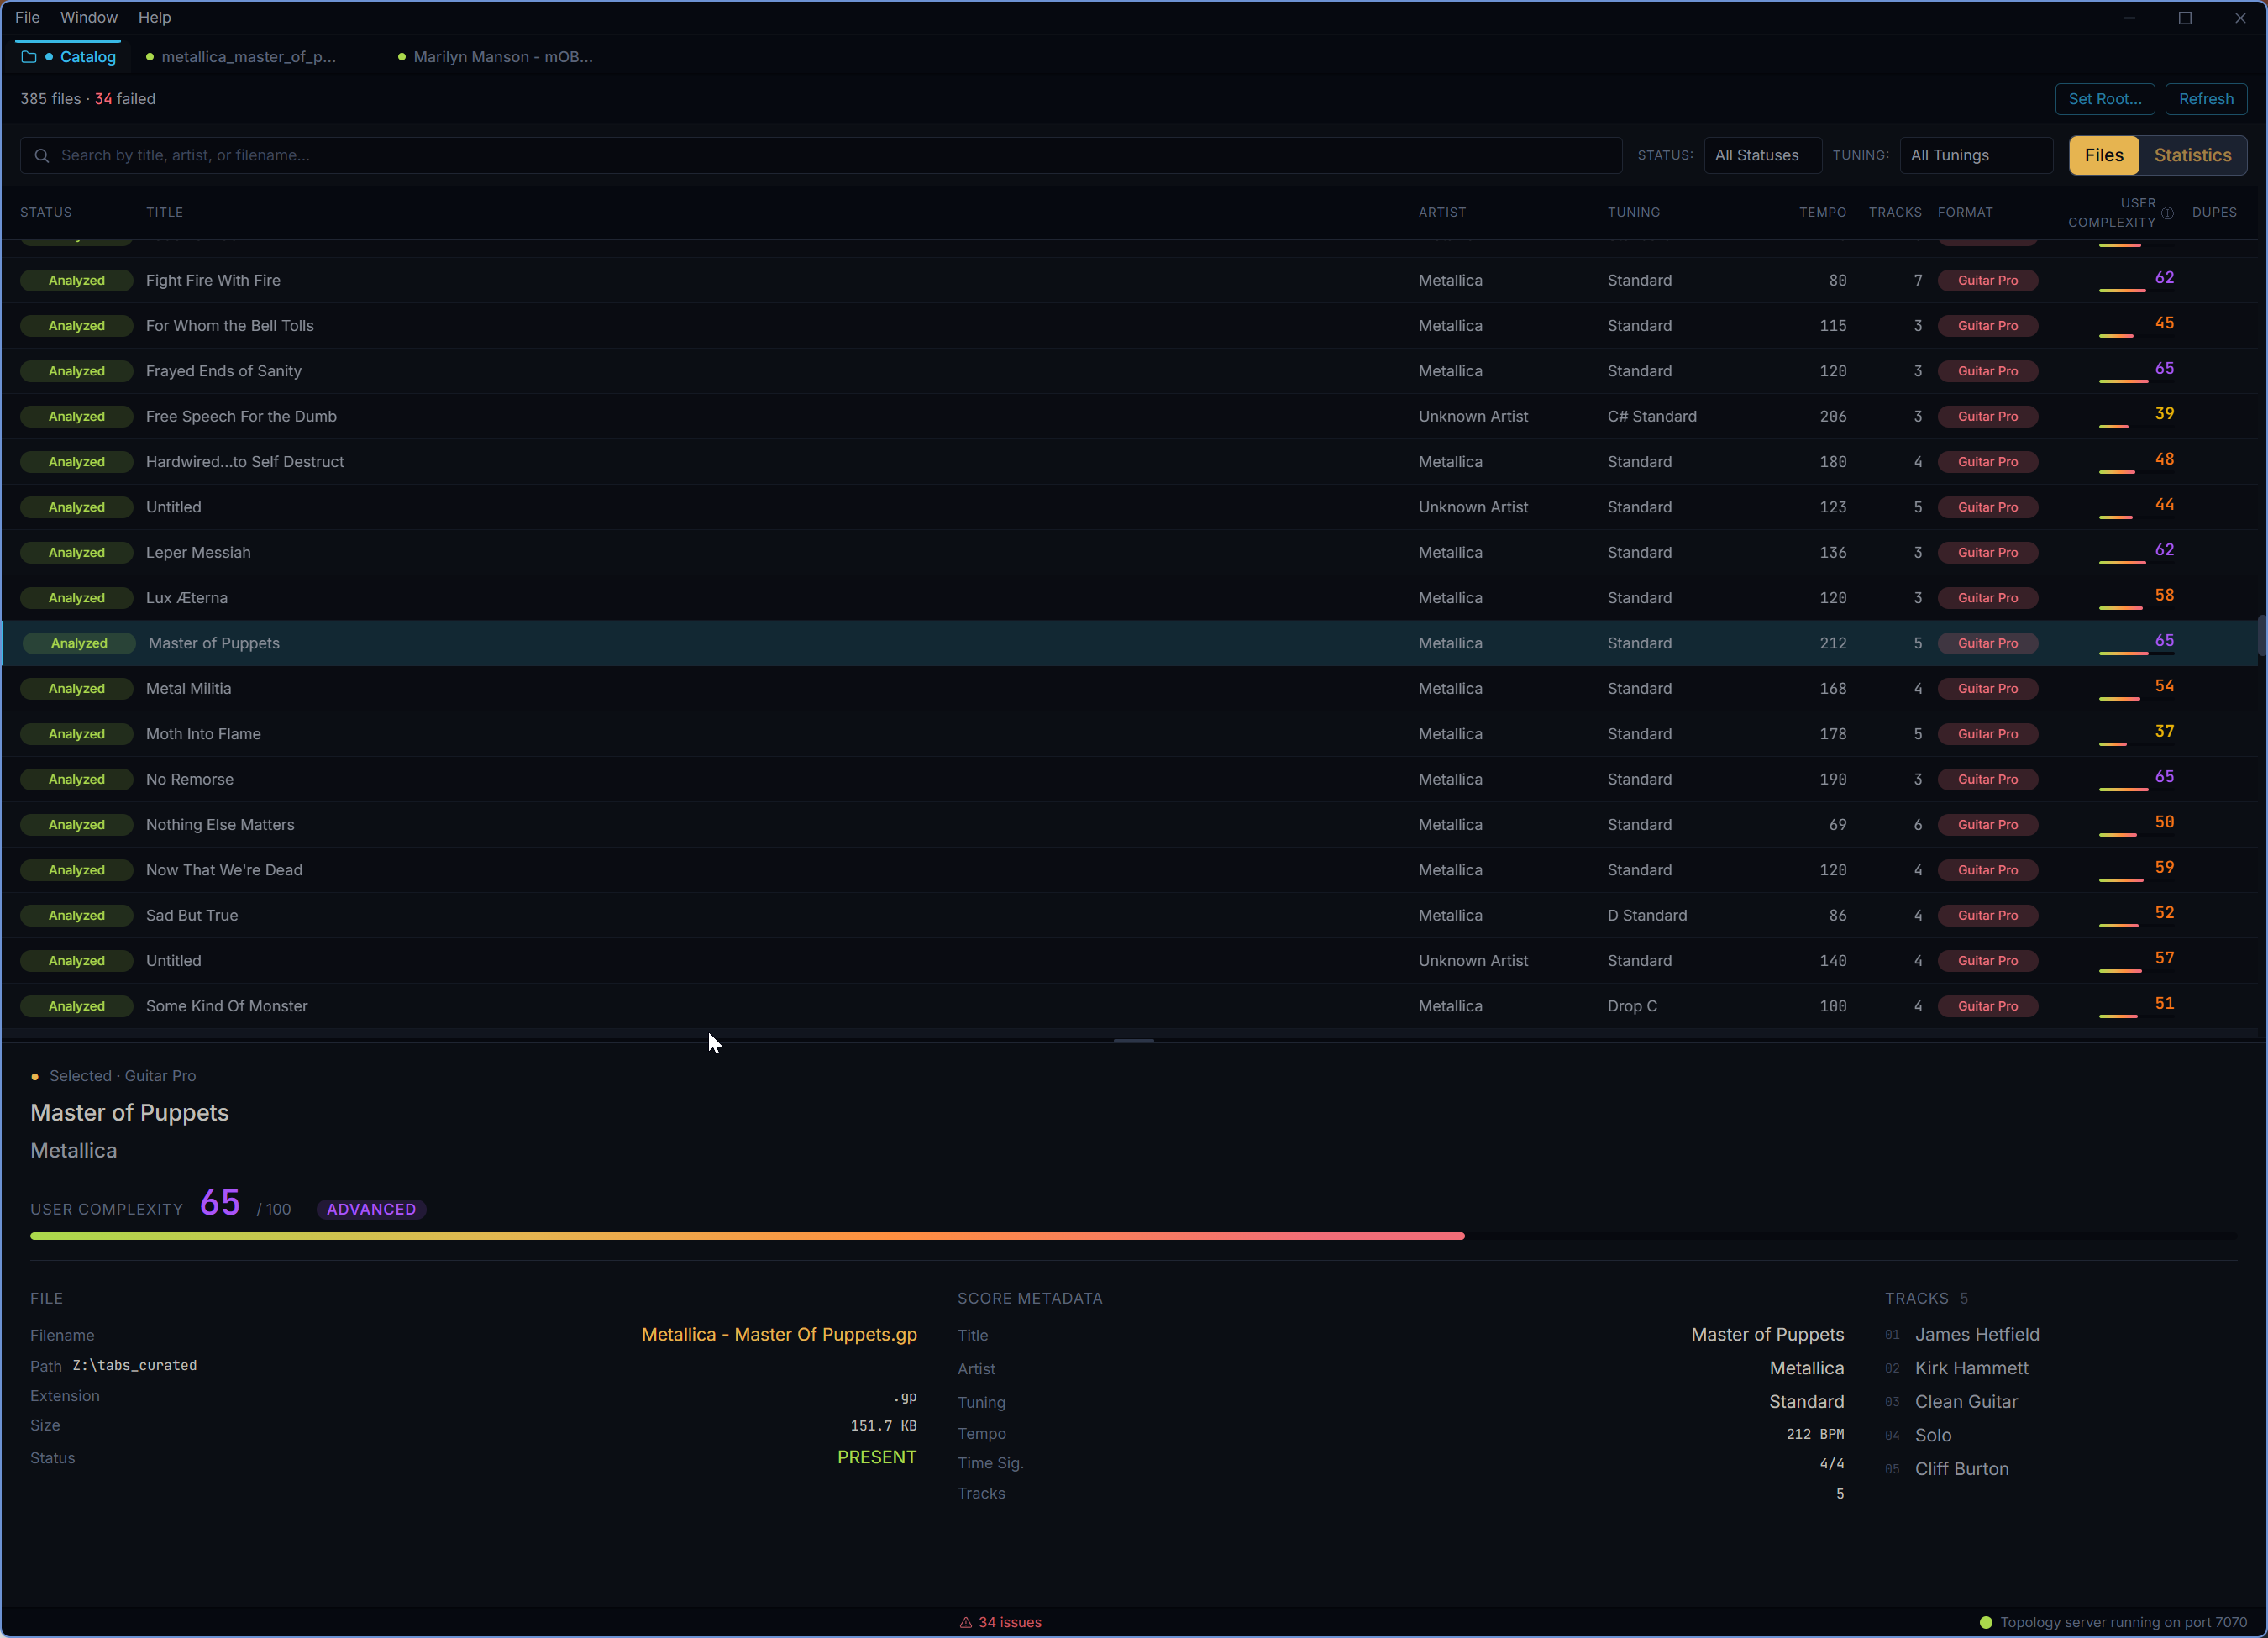Open the Help menu

(x=154, y=17)
